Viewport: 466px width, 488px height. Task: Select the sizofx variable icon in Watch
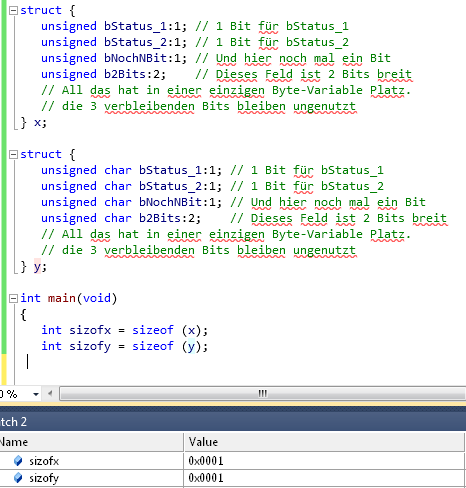(x=18, y=461)
